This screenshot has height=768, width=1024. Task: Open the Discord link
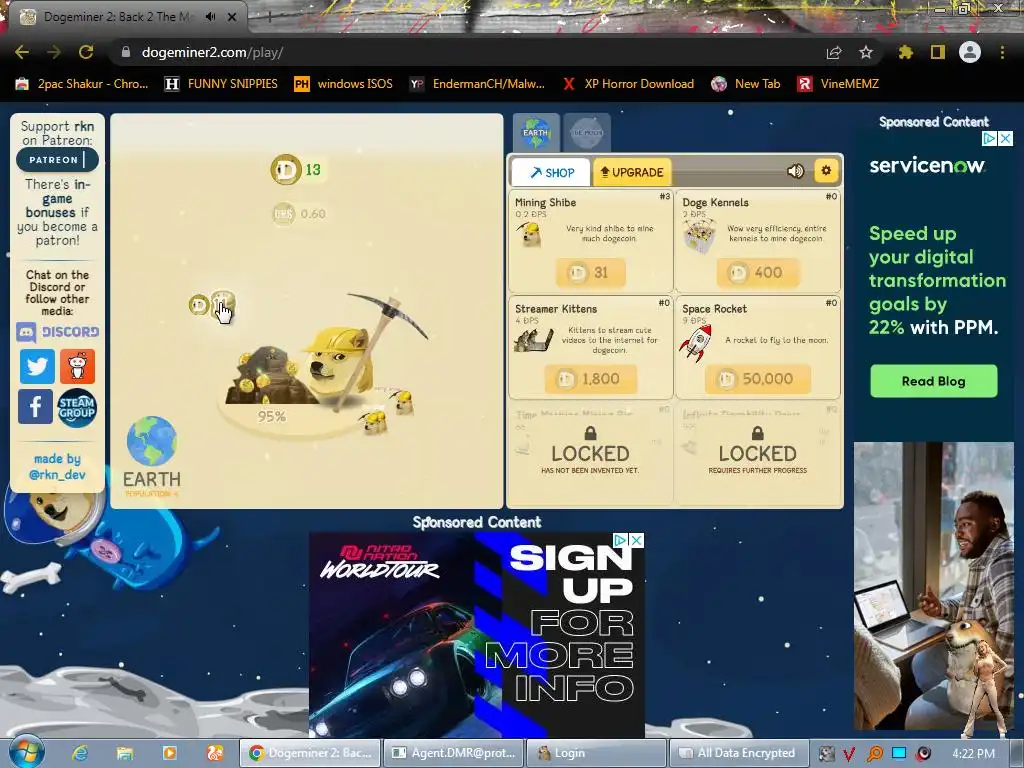click(57, 332)
